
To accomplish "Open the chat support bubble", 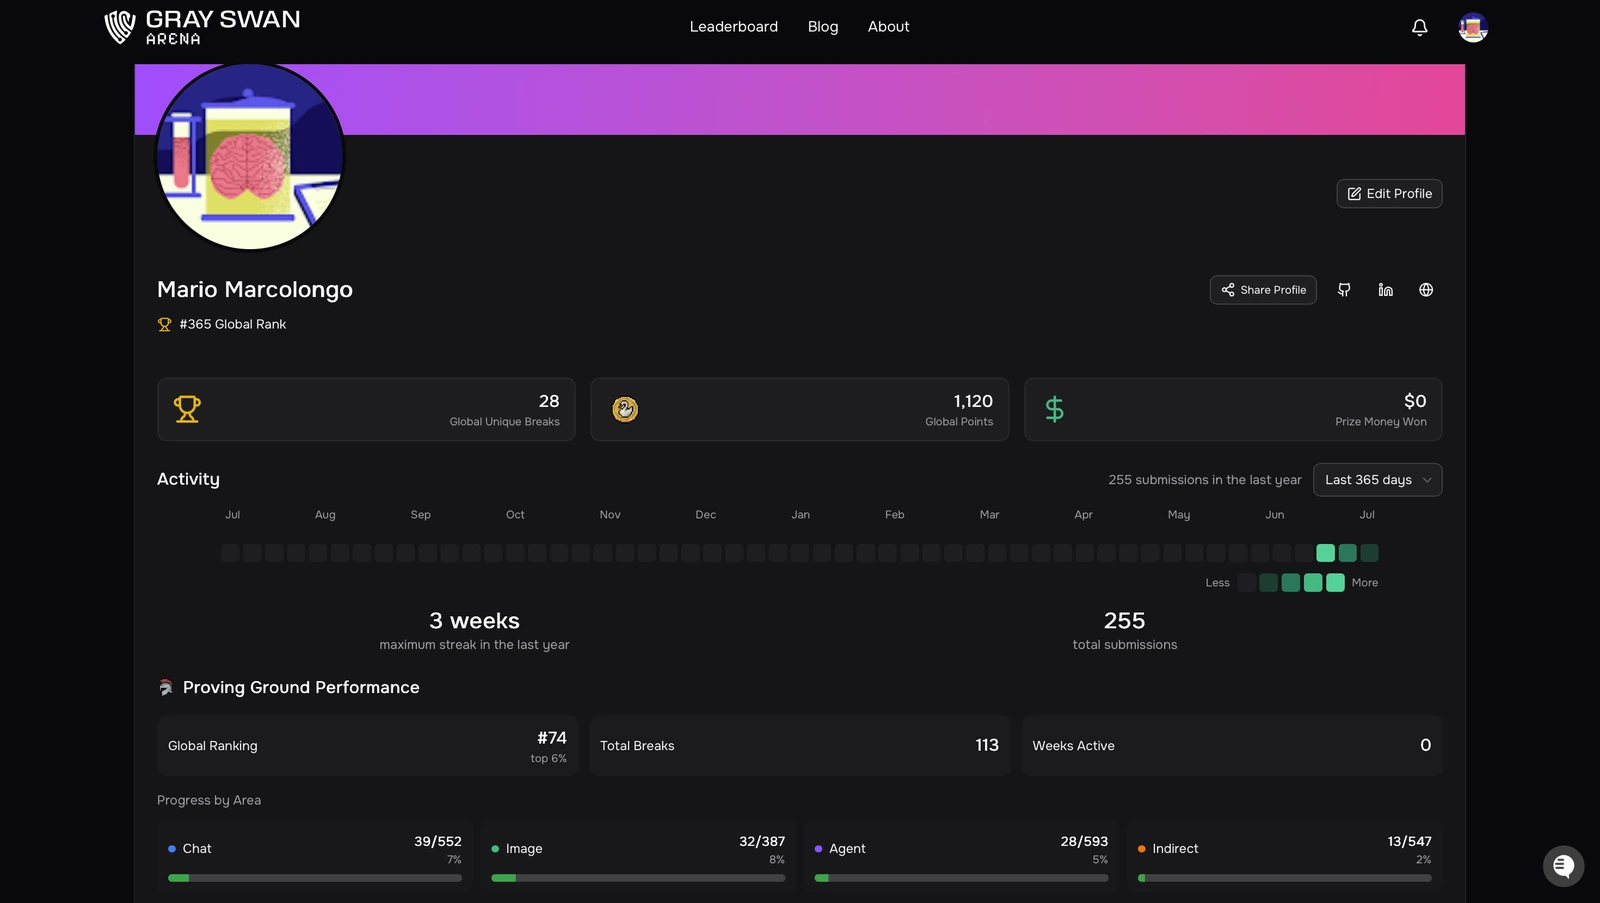I will click(1563, 866).
